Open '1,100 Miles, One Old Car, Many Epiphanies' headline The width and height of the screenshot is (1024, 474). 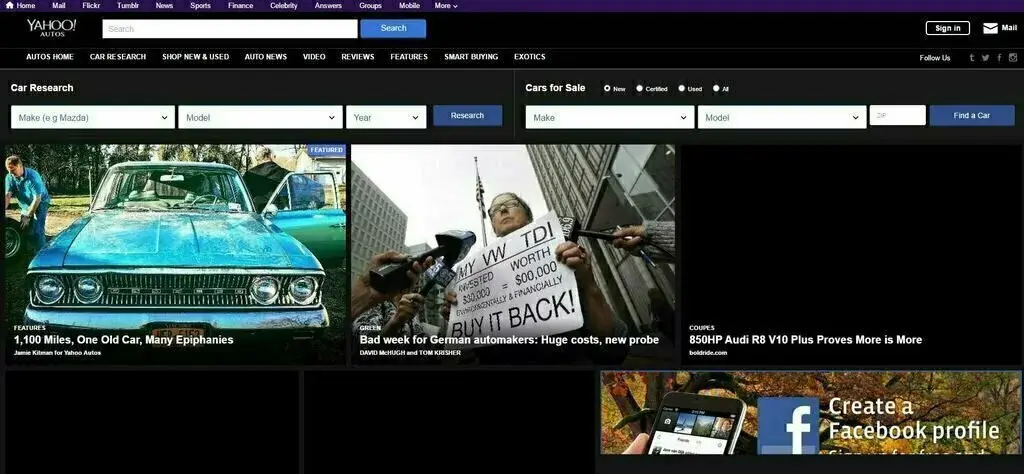[123, 340]
